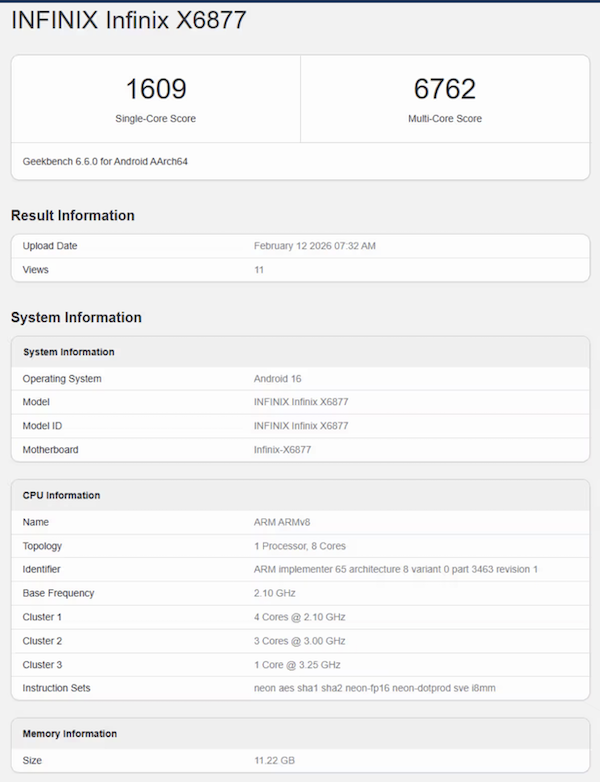Click the single-core score 1609
Screen dimensions: 600x782
(x=155, y=89)
